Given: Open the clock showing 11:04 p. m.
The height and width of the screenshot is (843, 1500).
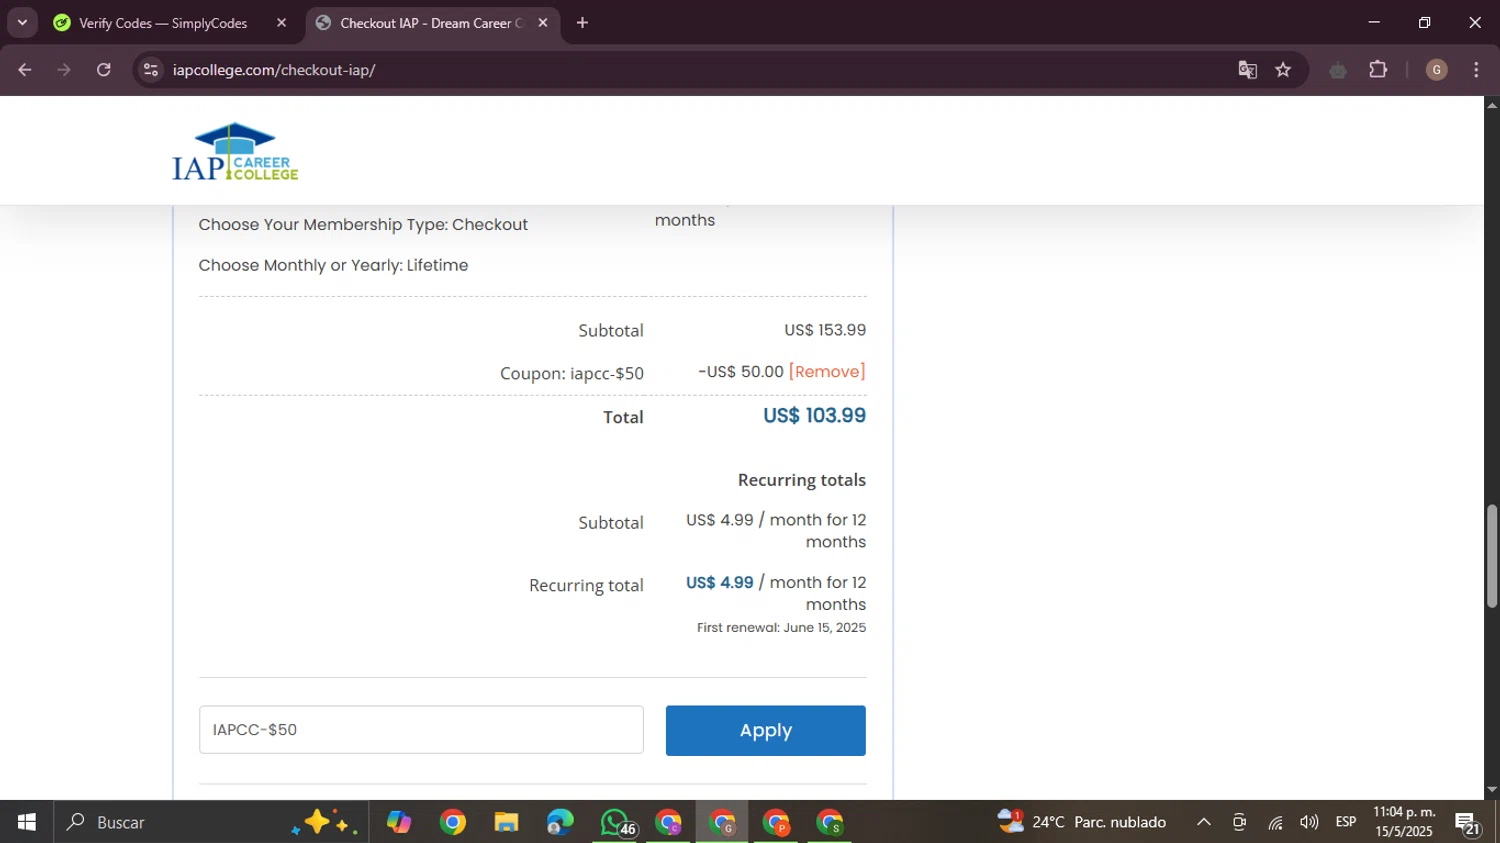Looking at the screenshot, I should tap(1404, 822).
